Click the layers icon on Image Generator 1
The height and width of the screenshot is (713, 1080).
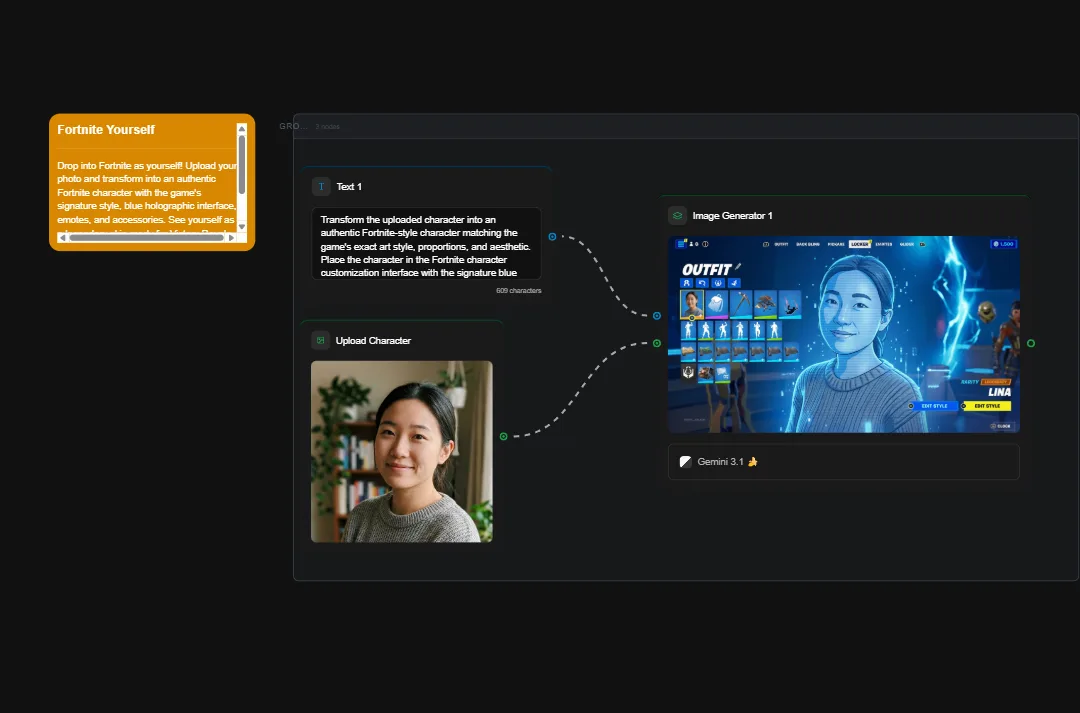(x=680, y=215)
